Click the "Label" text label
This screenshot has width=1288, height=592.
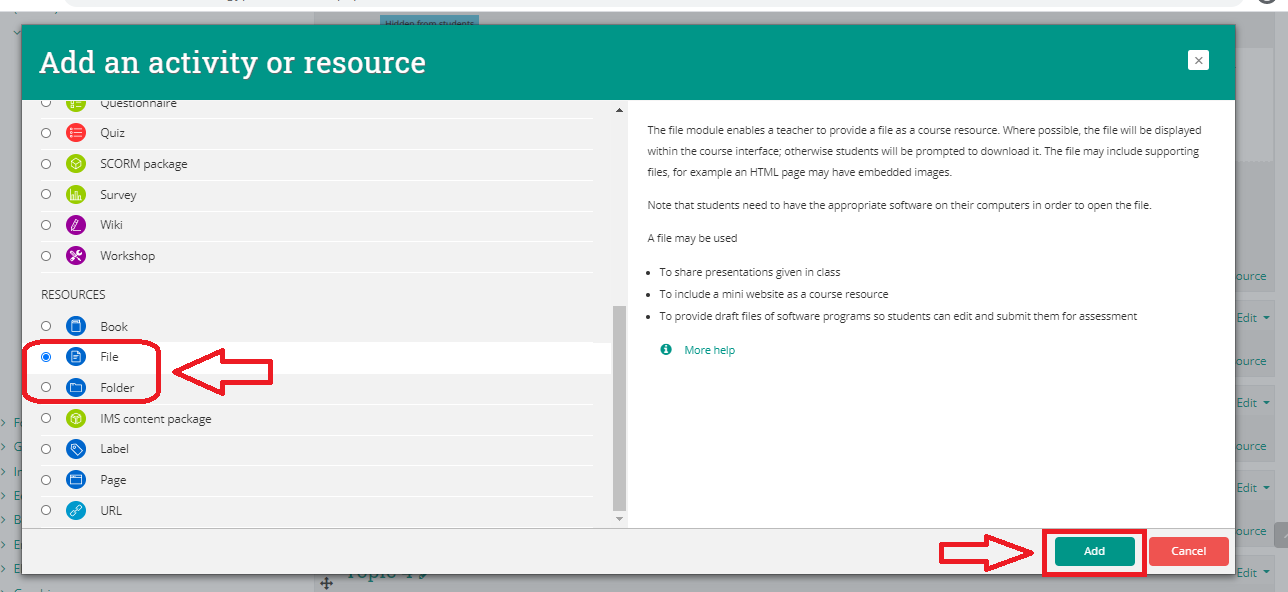click(114, 449)
